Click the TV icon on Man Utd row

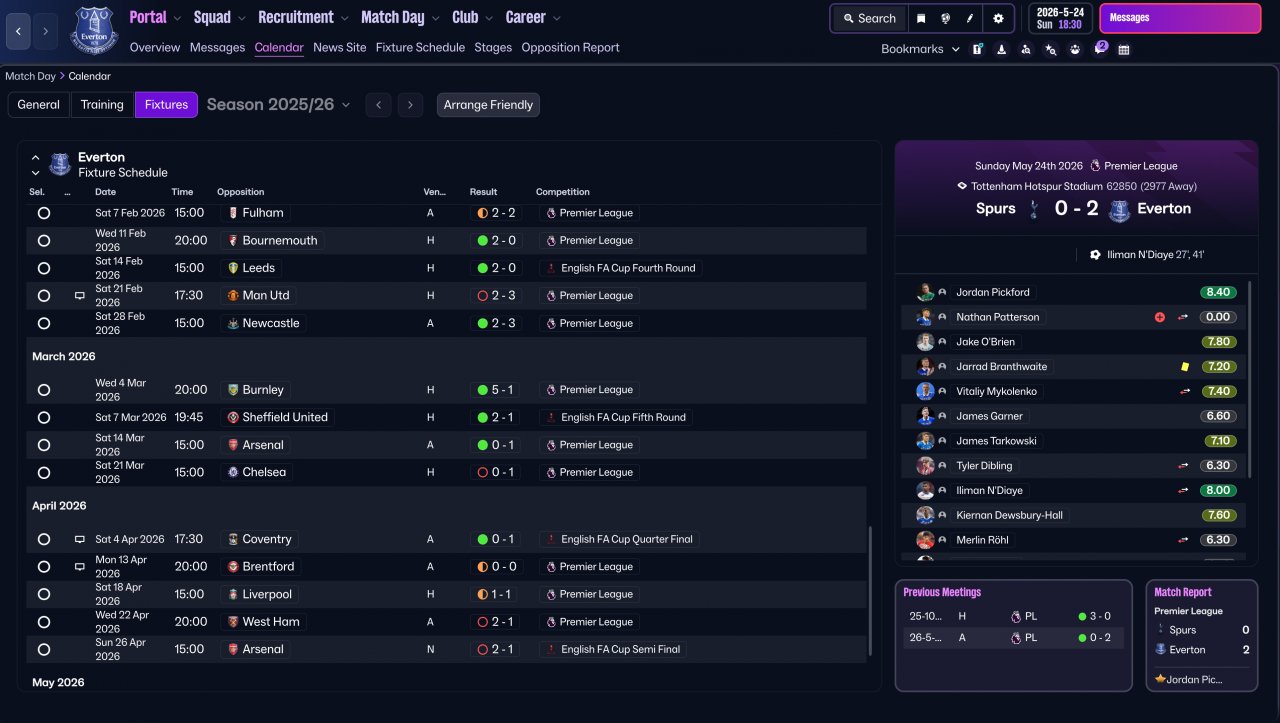click(79, 296)
